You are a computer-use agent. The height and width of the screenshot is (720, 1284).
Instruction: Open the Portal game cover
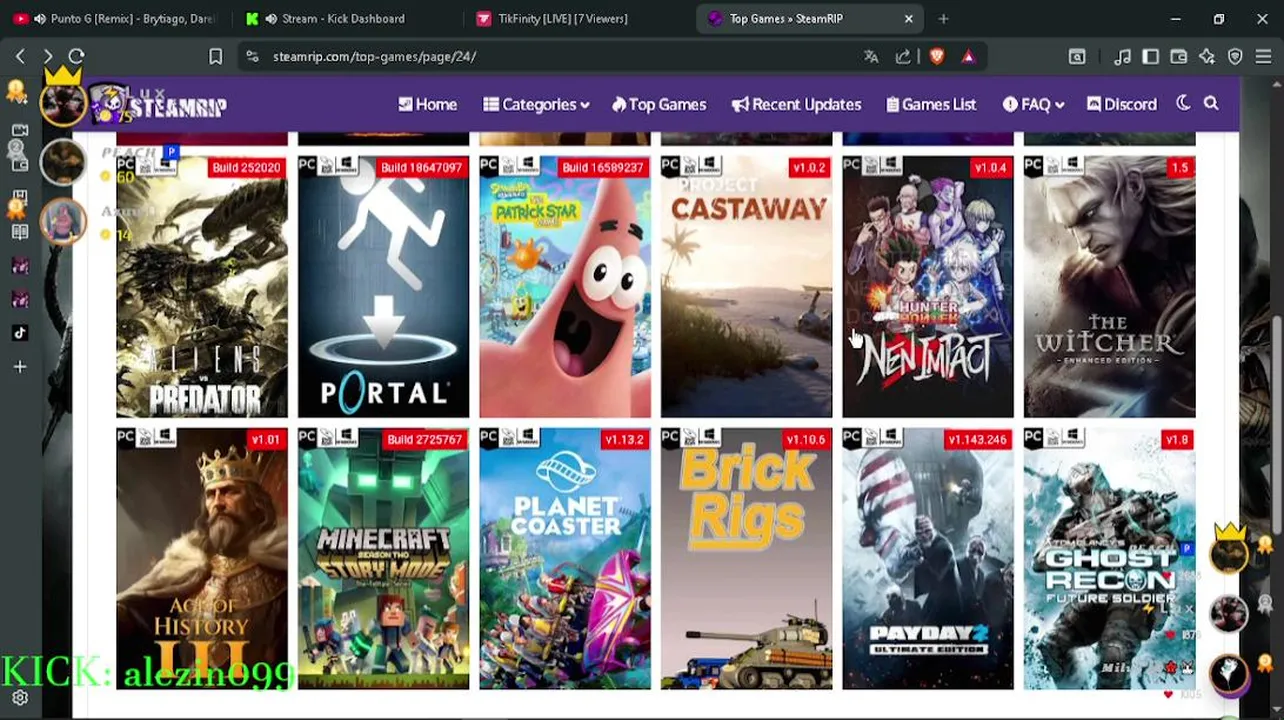click(x=383, y=286)
